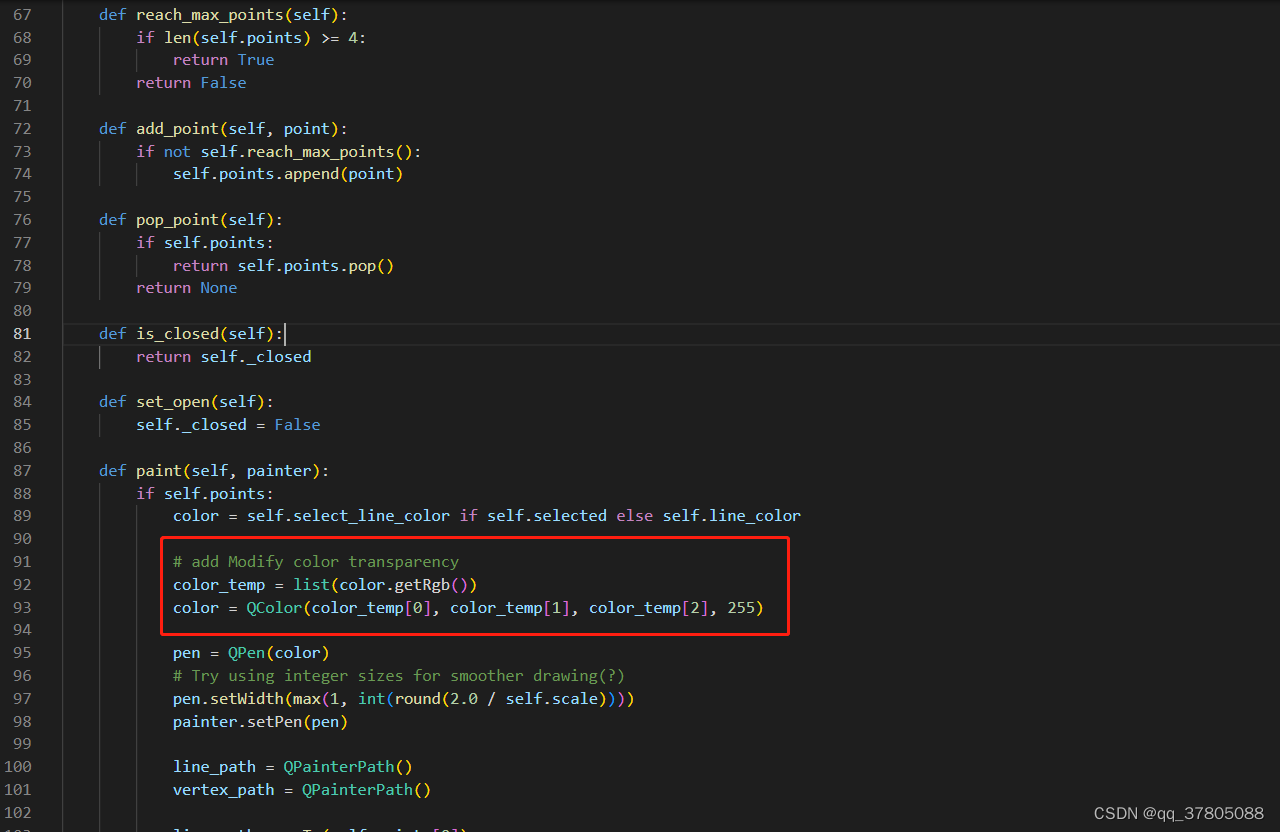
Task: Click the comment "# add Modify color transparency"
Action: [316, 562]
